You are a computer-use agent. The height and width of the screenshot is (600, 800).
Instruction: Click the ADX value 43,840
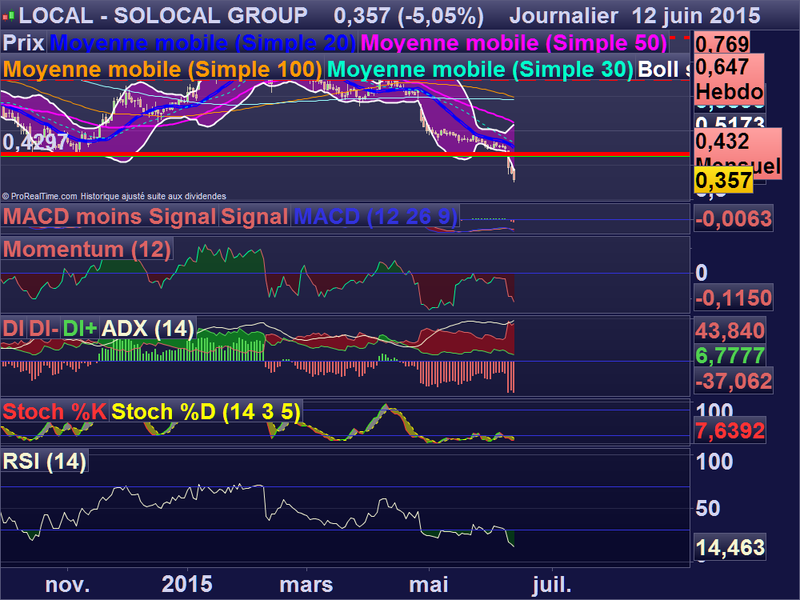[730, 331]
